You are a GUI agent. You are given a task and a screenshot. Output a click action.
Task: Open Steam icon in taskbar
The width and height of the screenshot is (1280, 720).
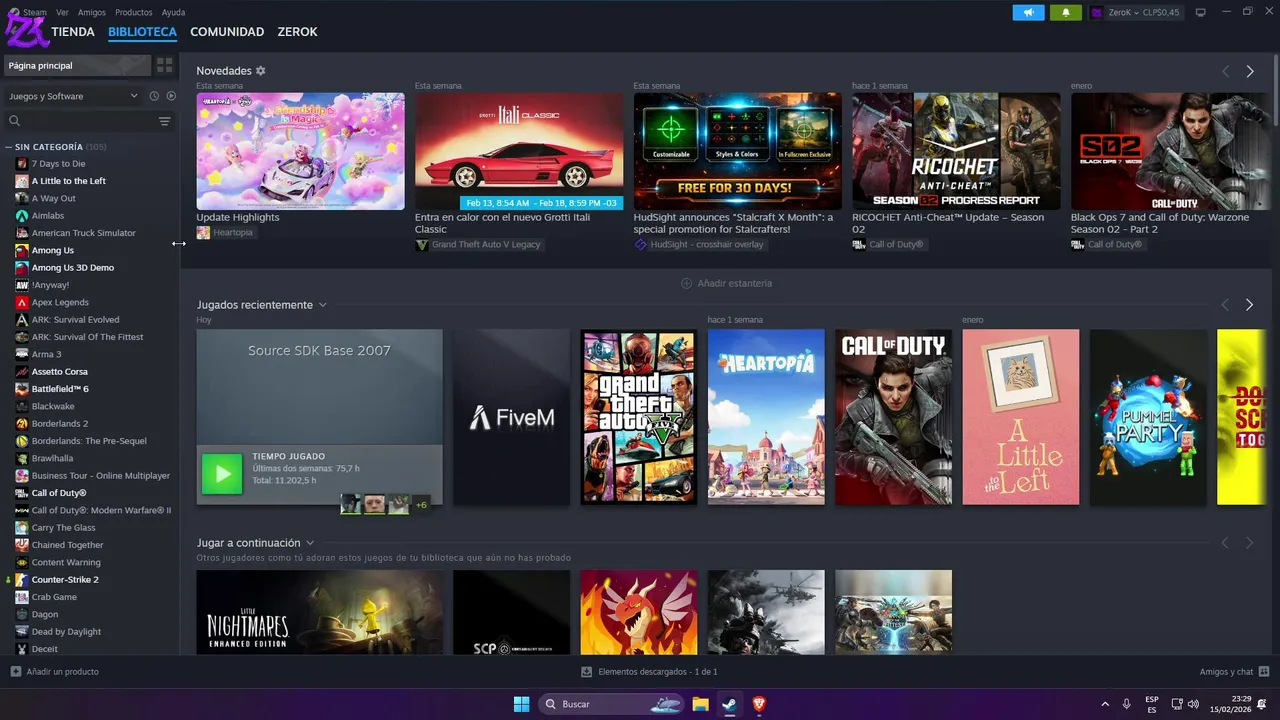(730, 704)
